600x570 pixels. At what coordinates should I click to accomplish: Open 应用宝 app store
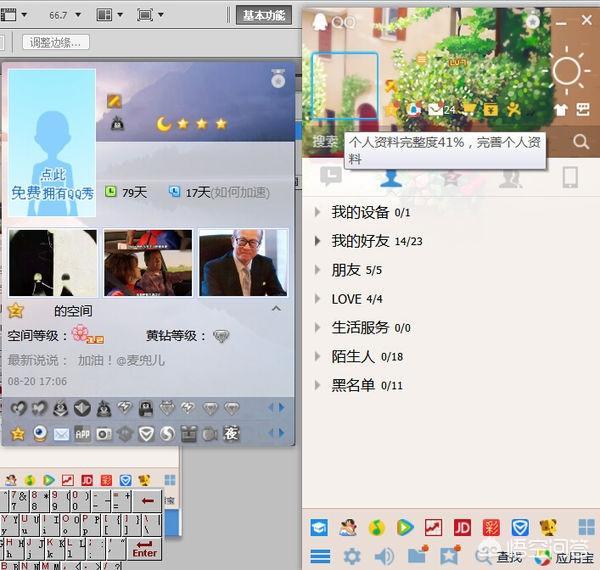point(564,558)
